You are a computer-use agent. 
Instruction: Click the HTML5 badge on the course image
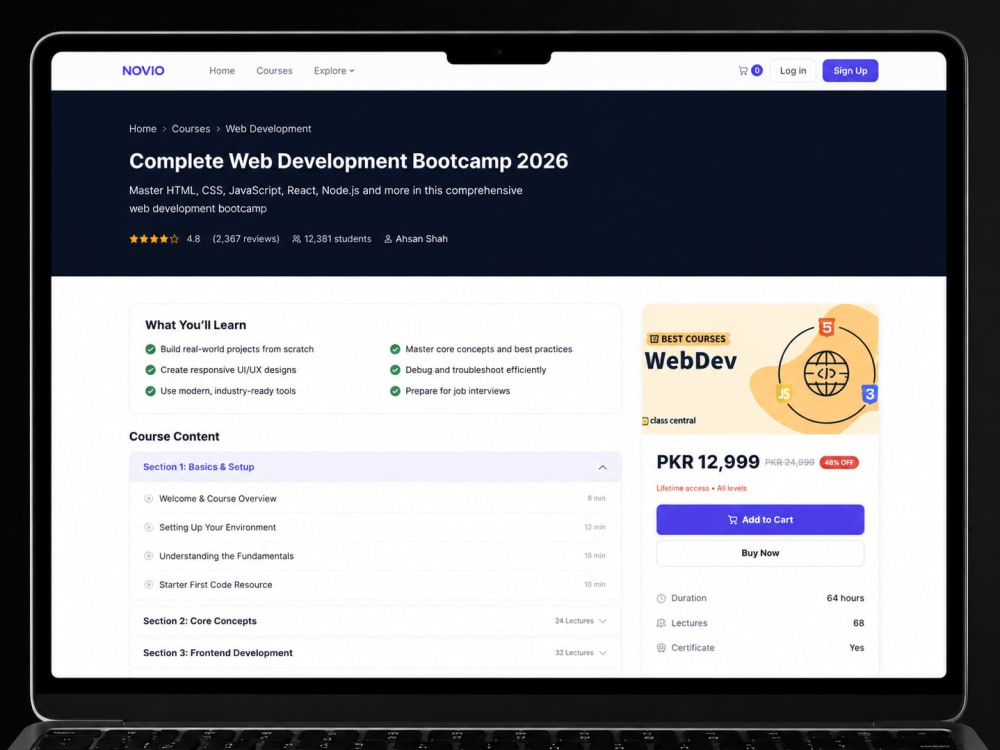click(x=827, y=328)
